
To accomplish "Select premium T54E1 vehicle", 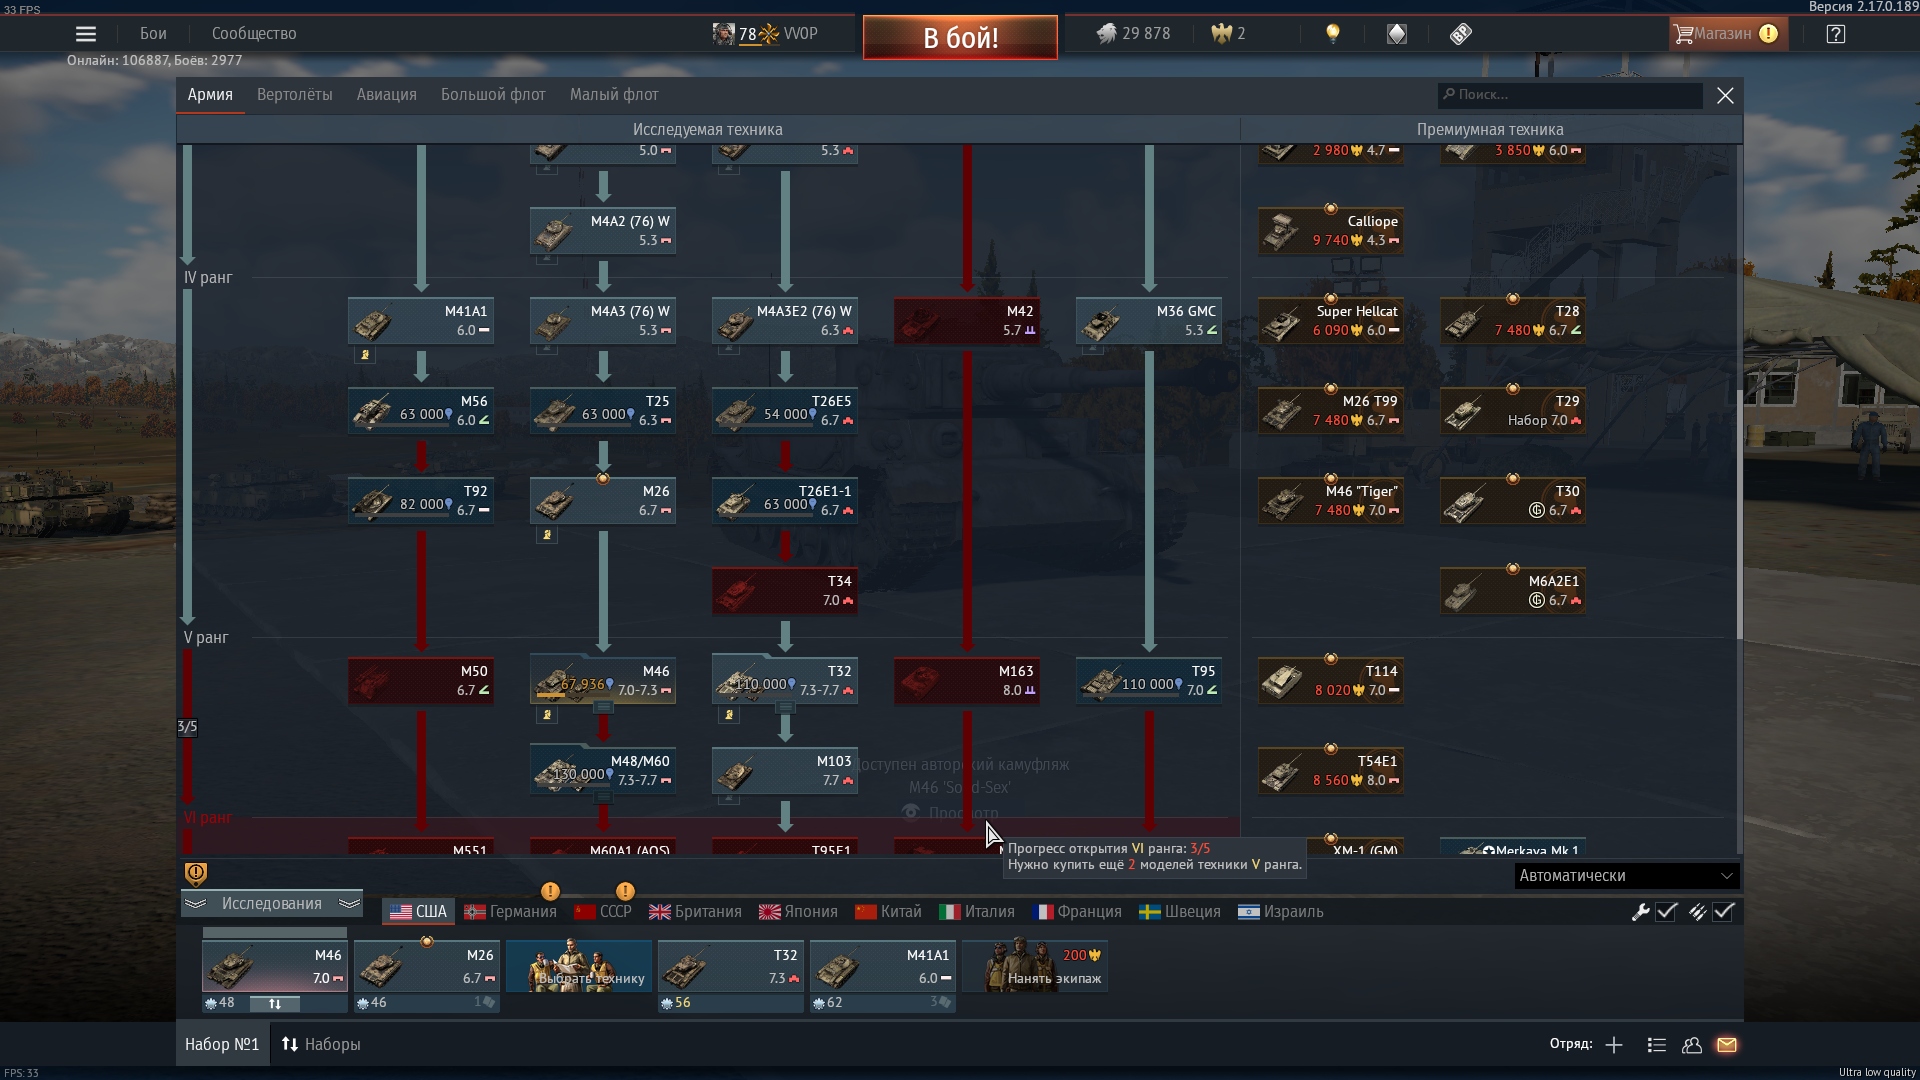I will [1331, 771].
